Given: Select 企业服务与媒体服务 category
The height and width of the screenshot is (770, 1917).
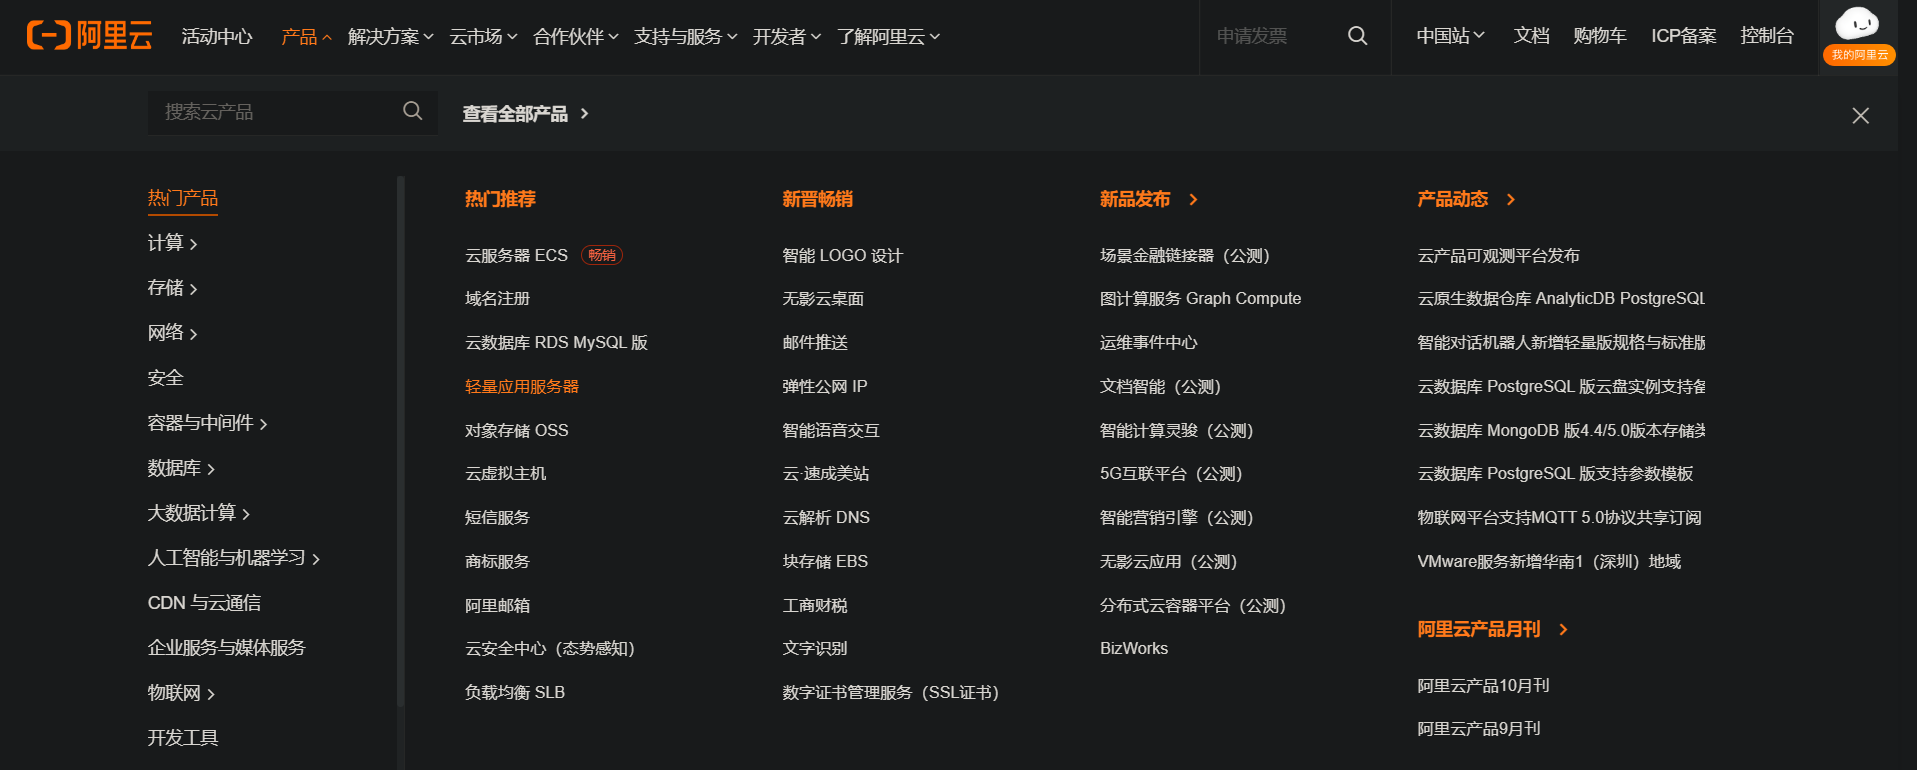Looking at the screenshot, I should [226, 648].
